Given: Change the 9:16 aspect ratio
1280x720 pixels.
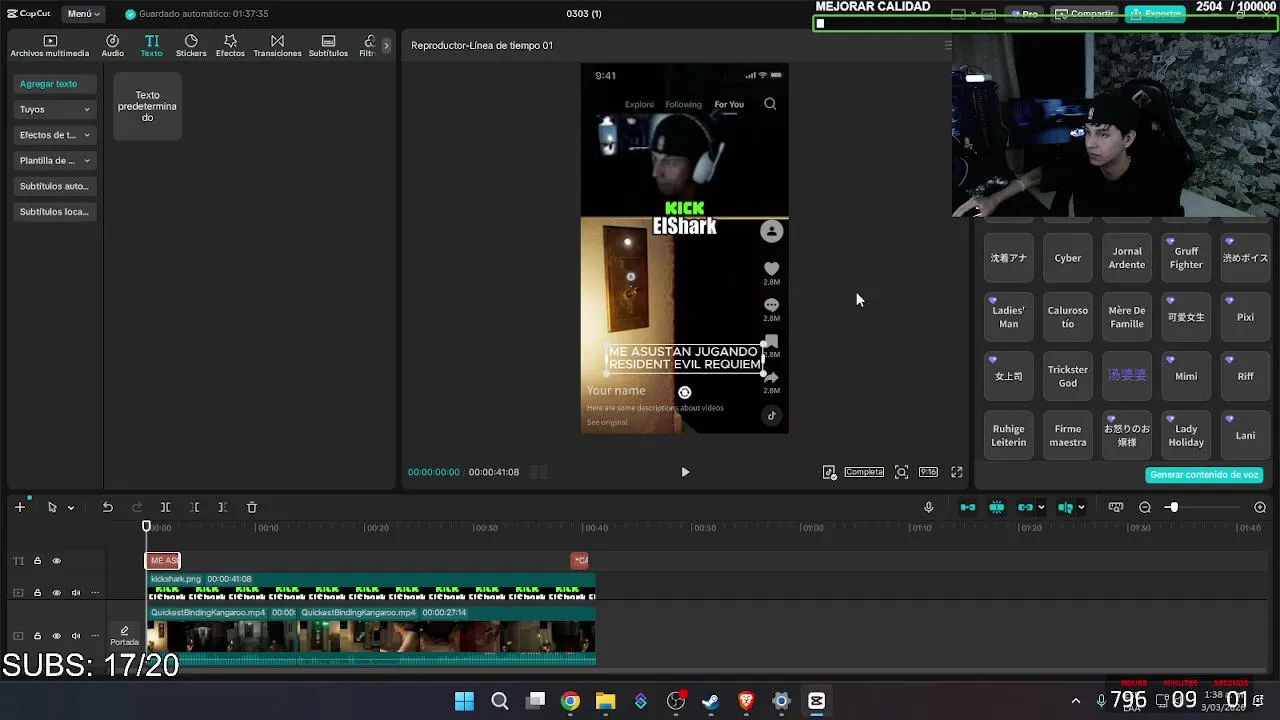Looking at the screenshot, I should pos(928,472).
